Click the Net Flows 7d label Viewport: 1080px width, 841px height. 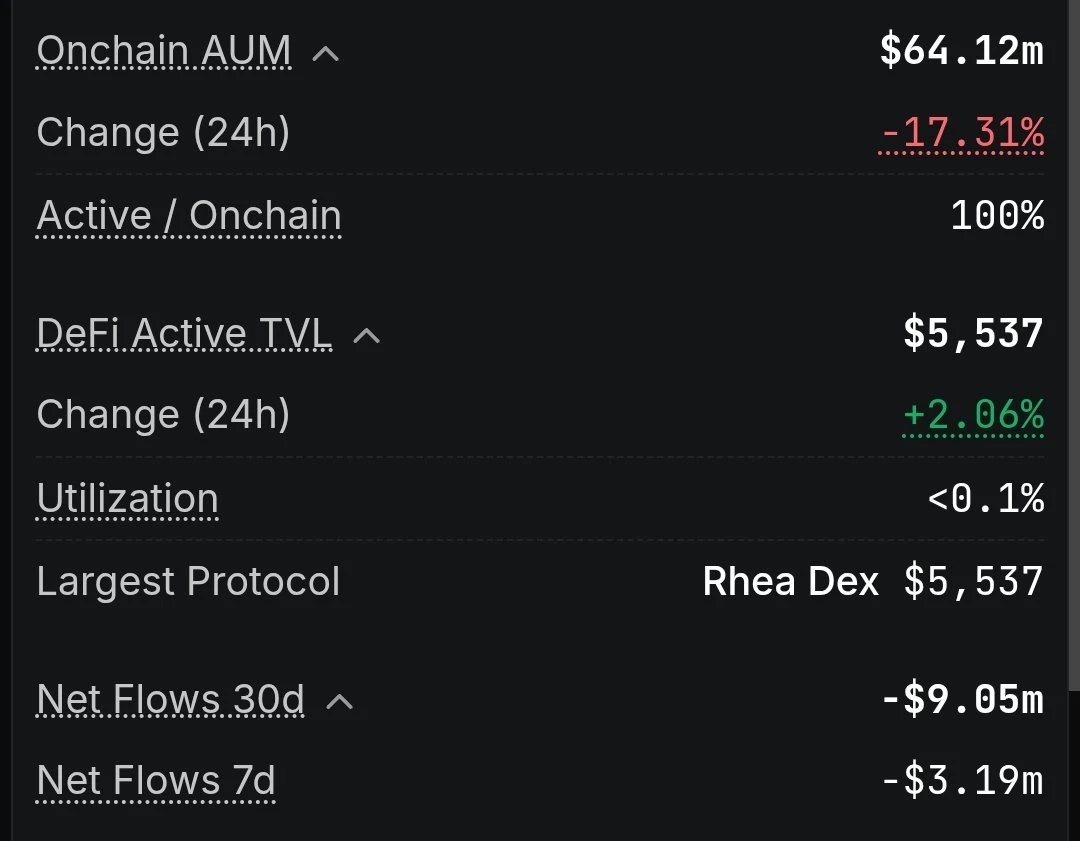pyautogui.click(x=156, y=780)
